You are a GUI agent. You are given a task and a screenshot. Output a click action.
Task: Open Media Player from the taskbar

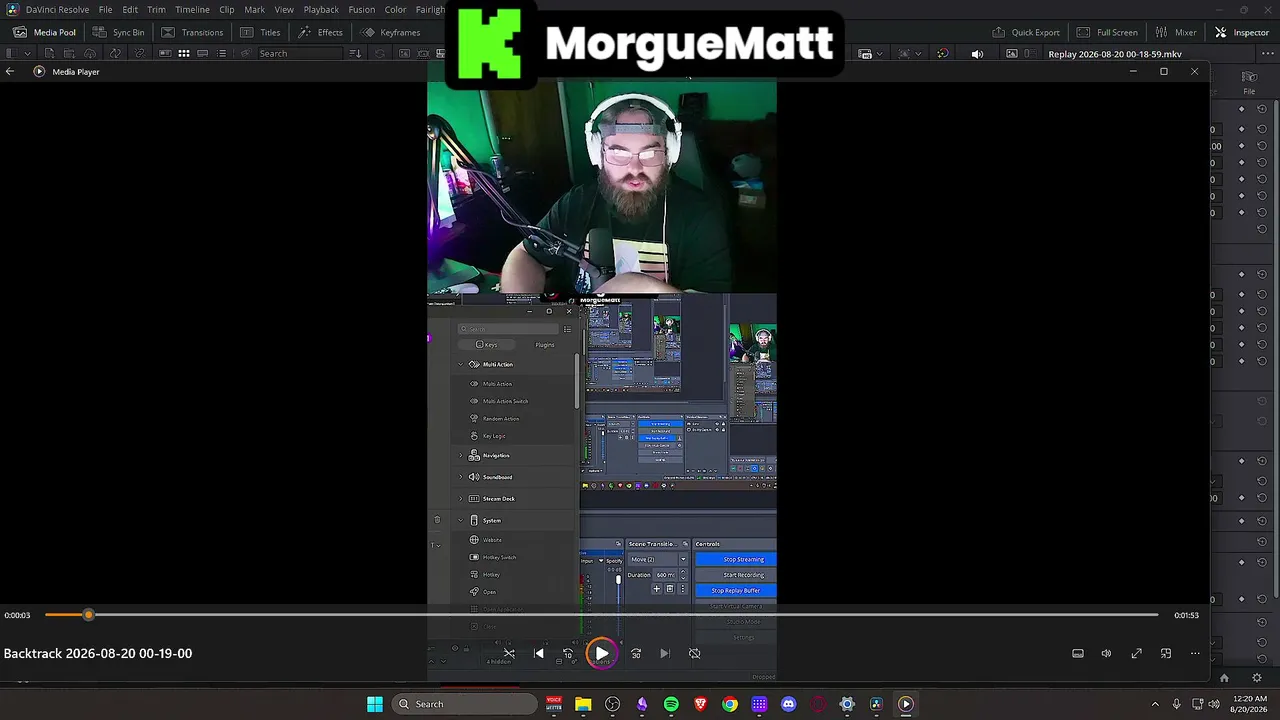pos(906,704)
